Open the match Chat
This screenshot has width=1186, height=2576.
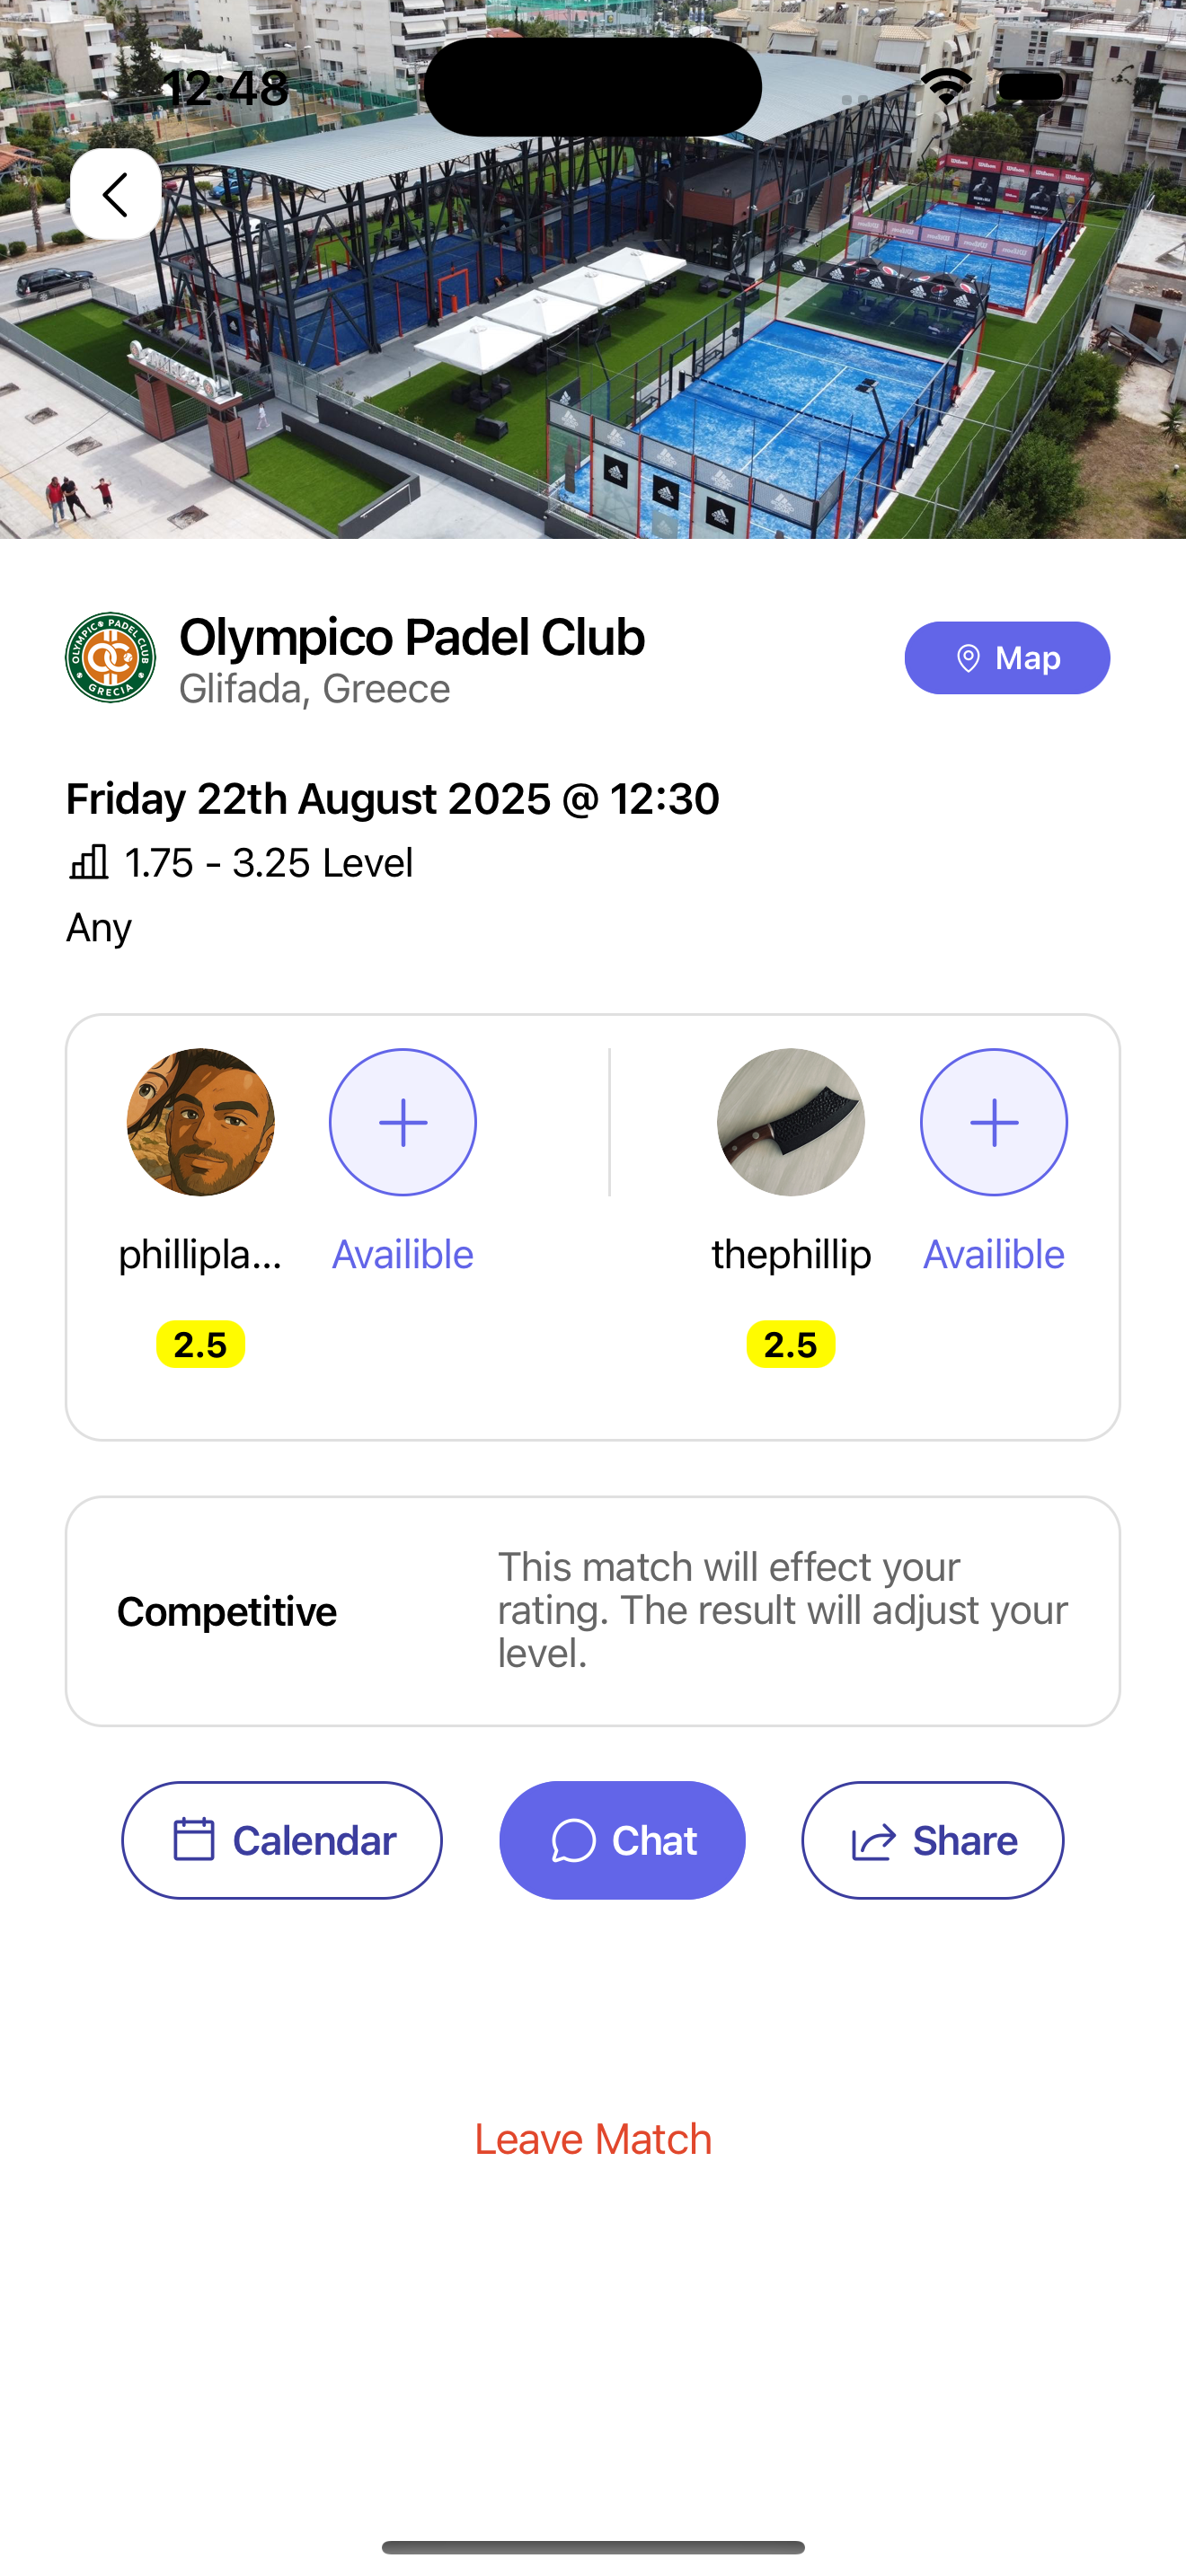point(622,1840)
